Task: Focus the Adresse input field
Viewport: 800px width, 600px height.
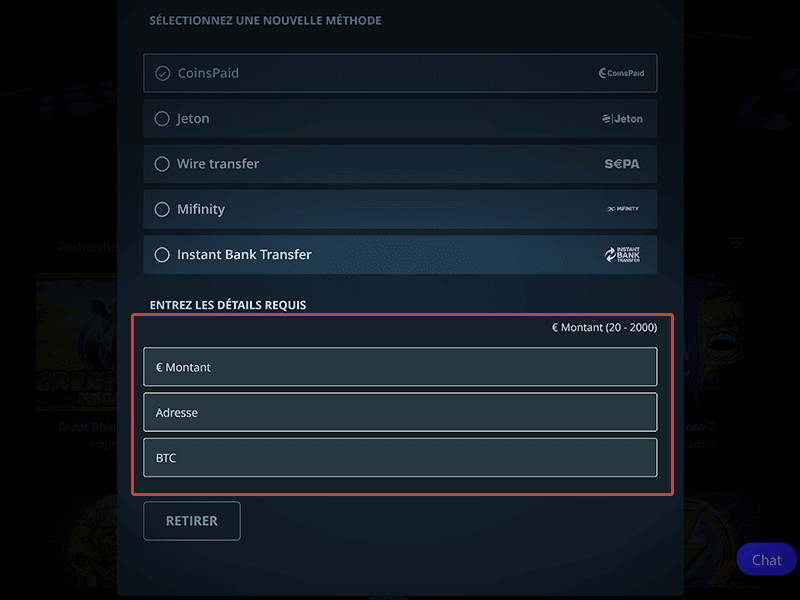Action: tap(400, 412)
